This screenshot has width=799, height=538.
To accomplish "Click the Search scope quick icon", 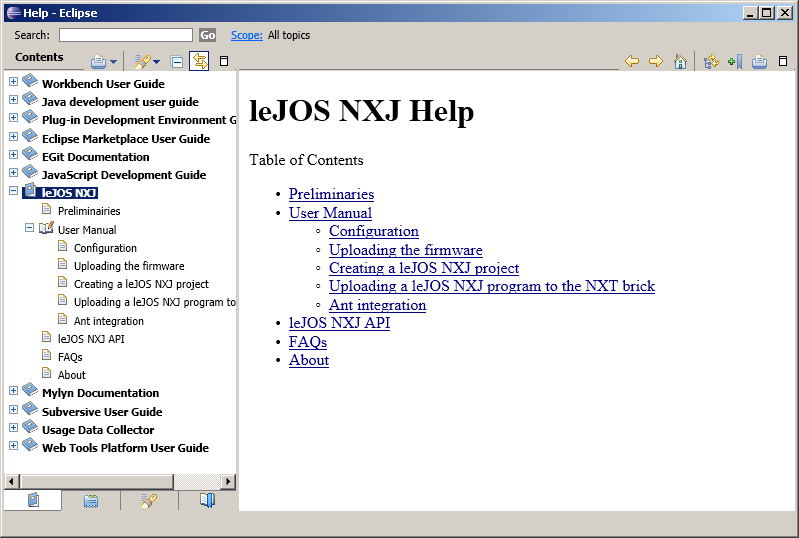I will 142,62.
